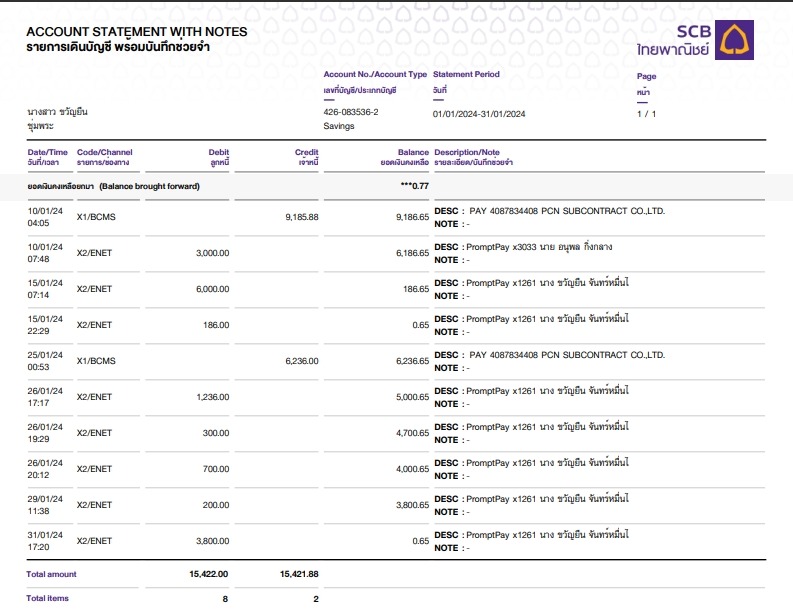Click the page number 1 / 1
Image resolution: width=793 pixels, height=614 pixels.
point(646,114)
